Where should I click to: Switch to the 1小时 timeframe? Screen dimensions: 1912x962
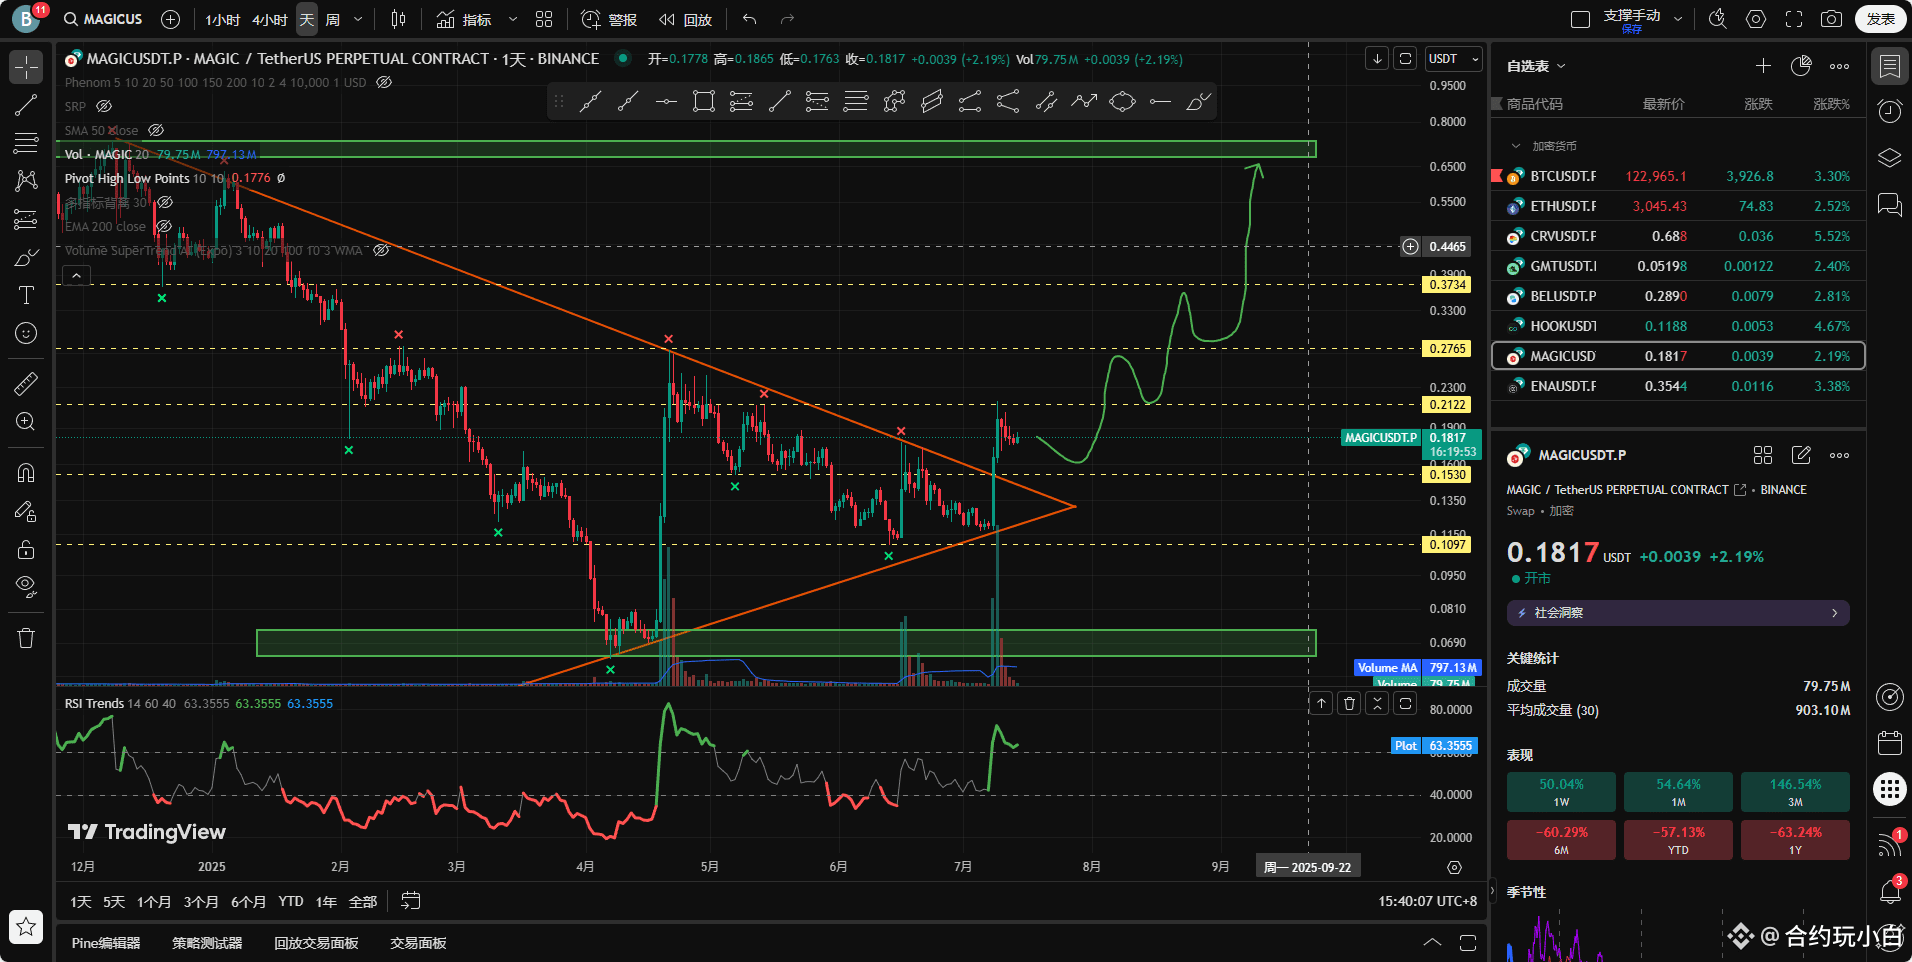[x=222, y=19]
